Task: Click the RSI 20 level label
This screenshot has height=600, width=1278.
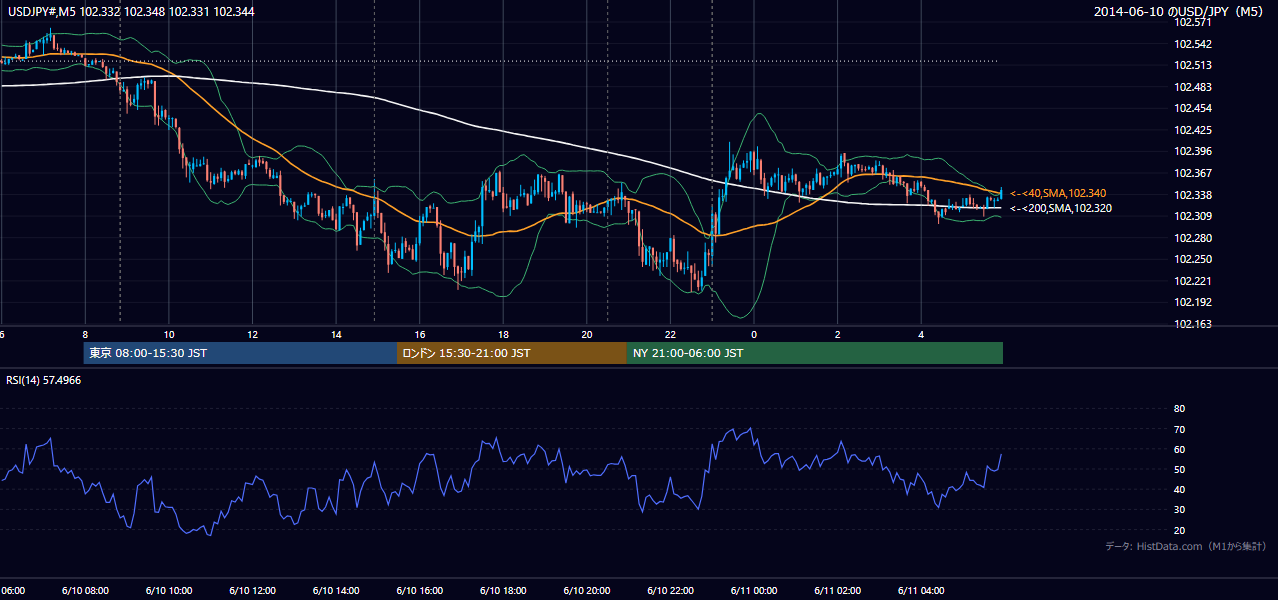Action: pos(1179,530)
